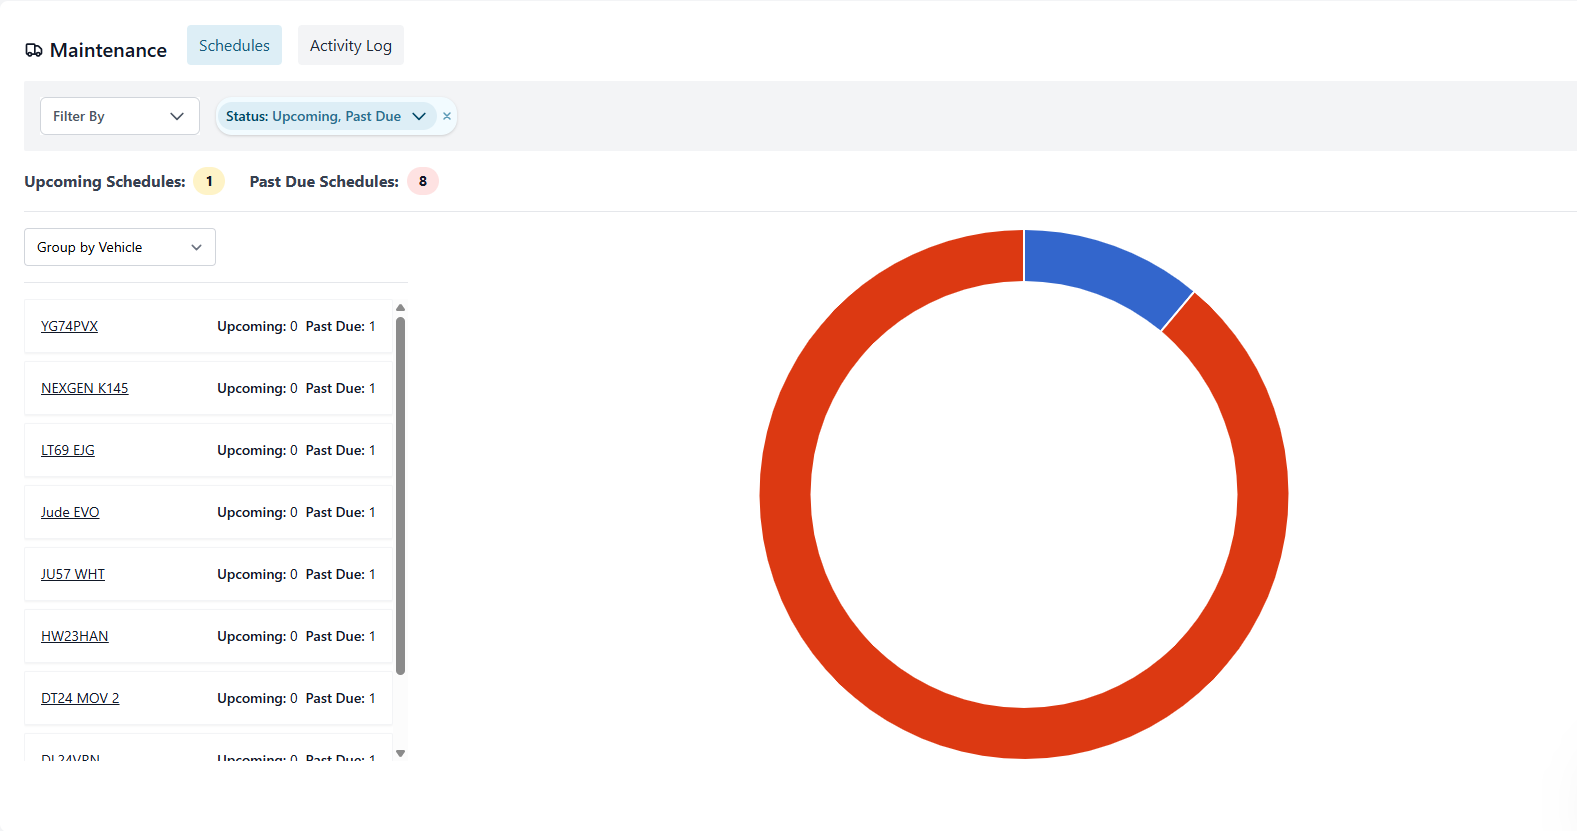Open the Filter By dropdown
Screen dimensions: 1577x831
pyautogui.click(x=119, y=116)
